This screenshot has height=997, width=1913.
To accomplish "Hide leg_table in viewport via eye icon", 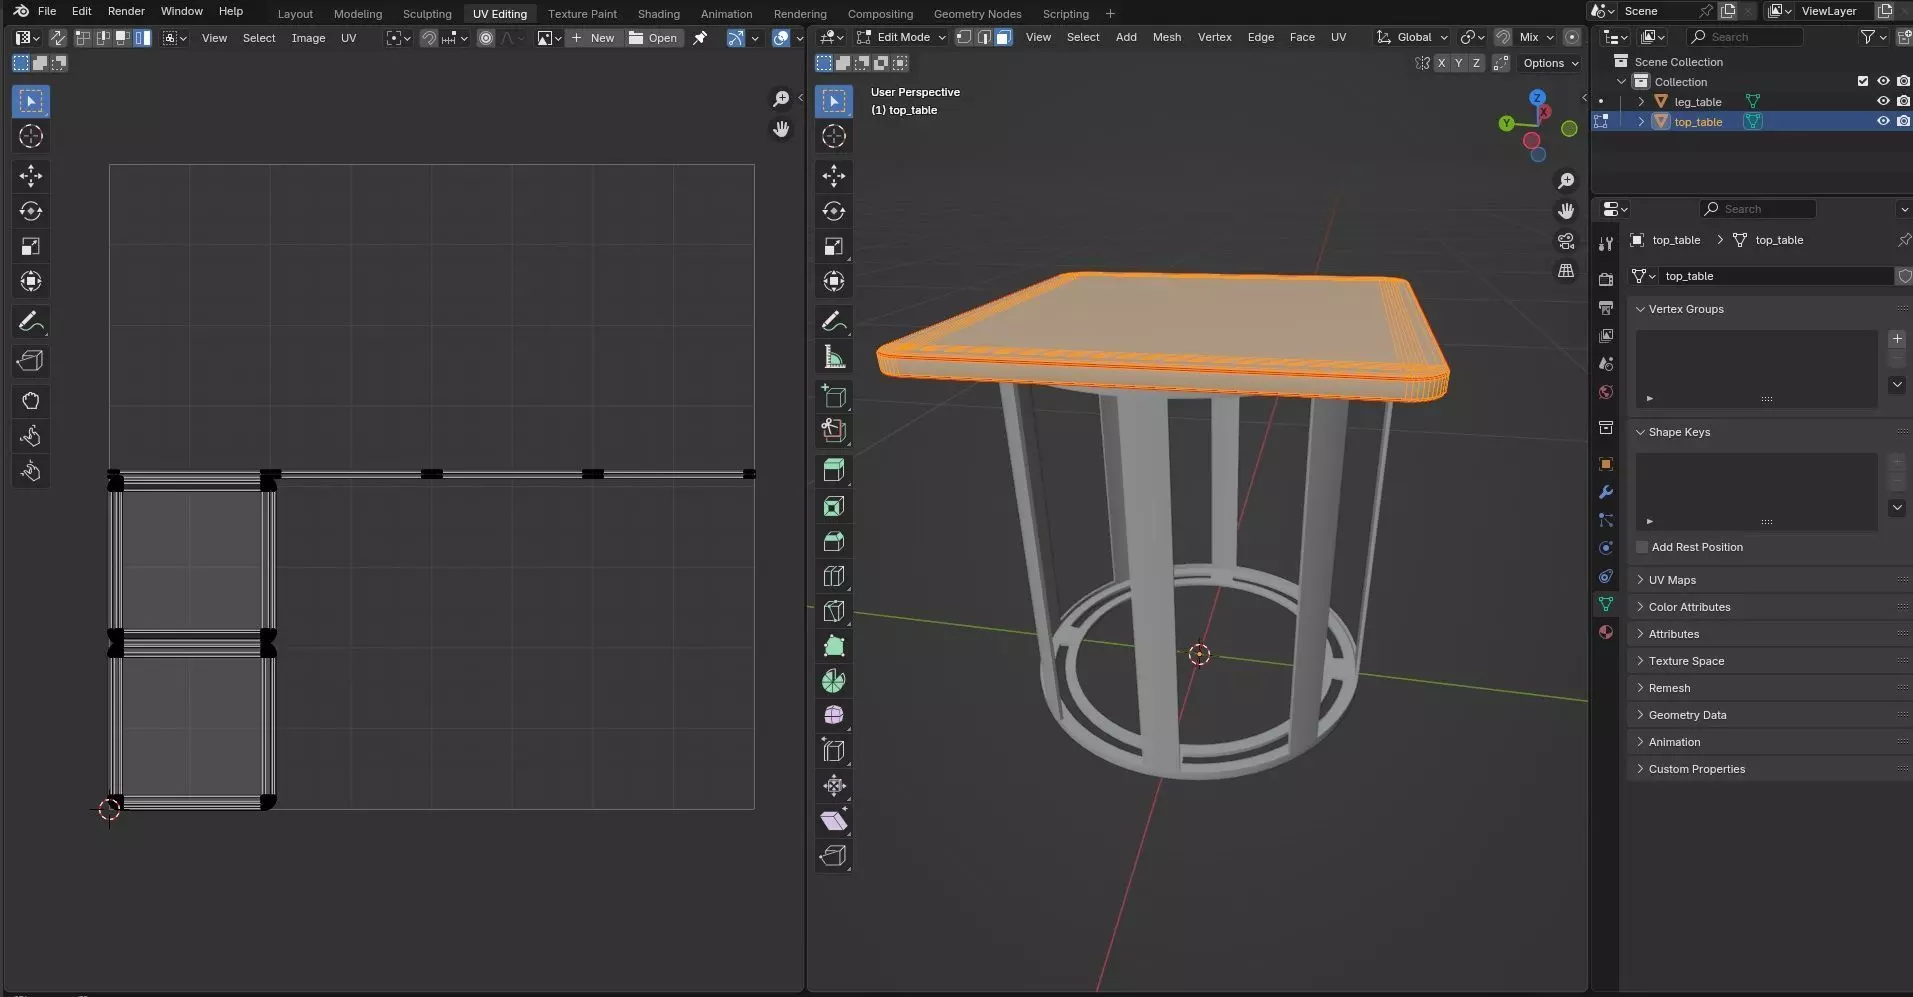I will pos(1883,101).
